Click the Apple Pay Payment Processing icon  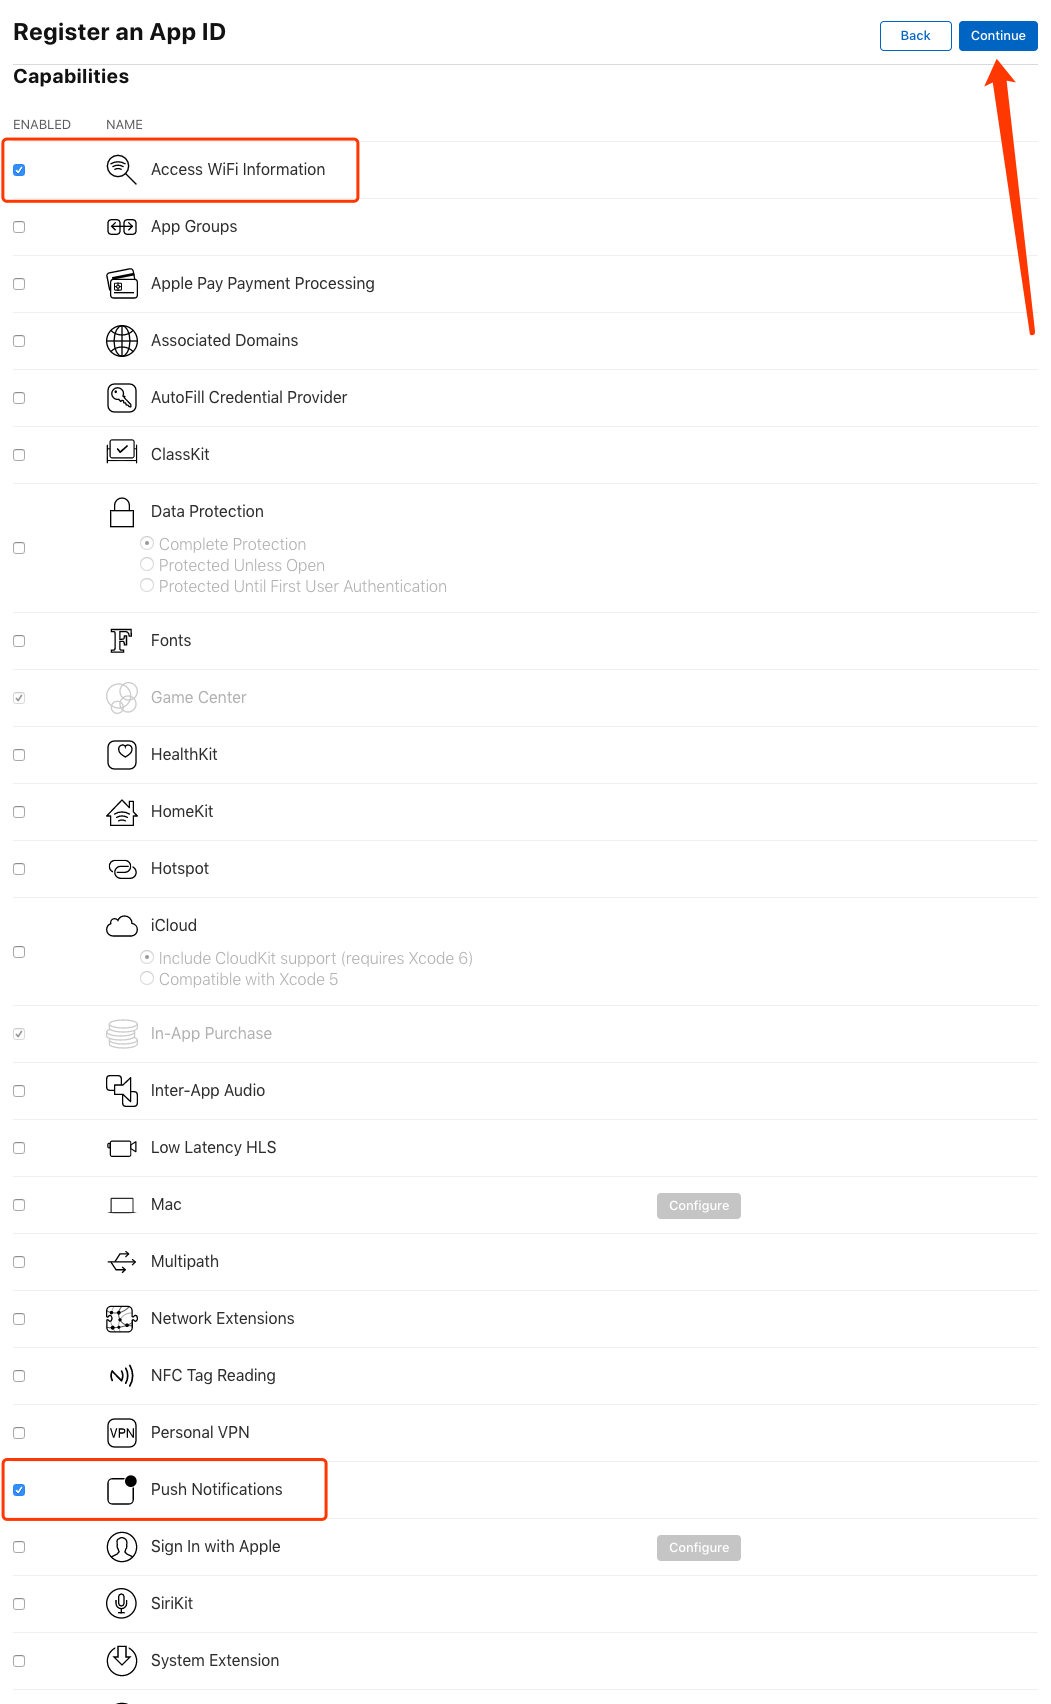[x=121, y=284]
